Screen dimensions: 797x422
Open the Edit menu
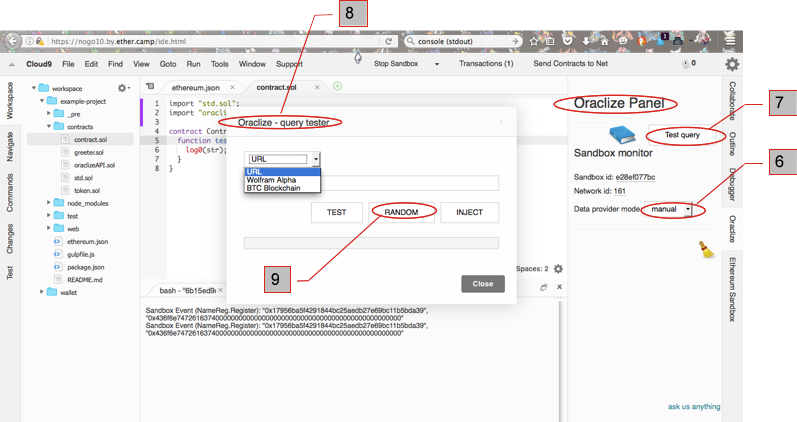pos(91,64)
